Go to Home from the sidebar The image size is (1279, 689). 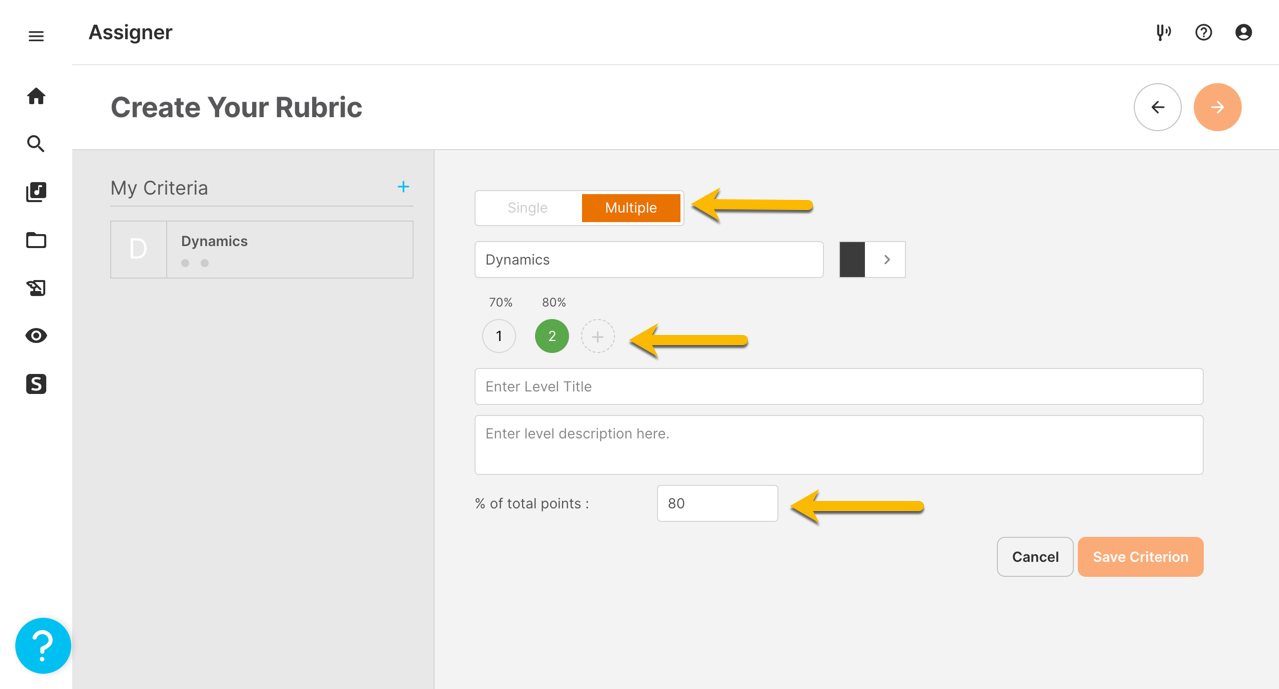pos(36,96)
